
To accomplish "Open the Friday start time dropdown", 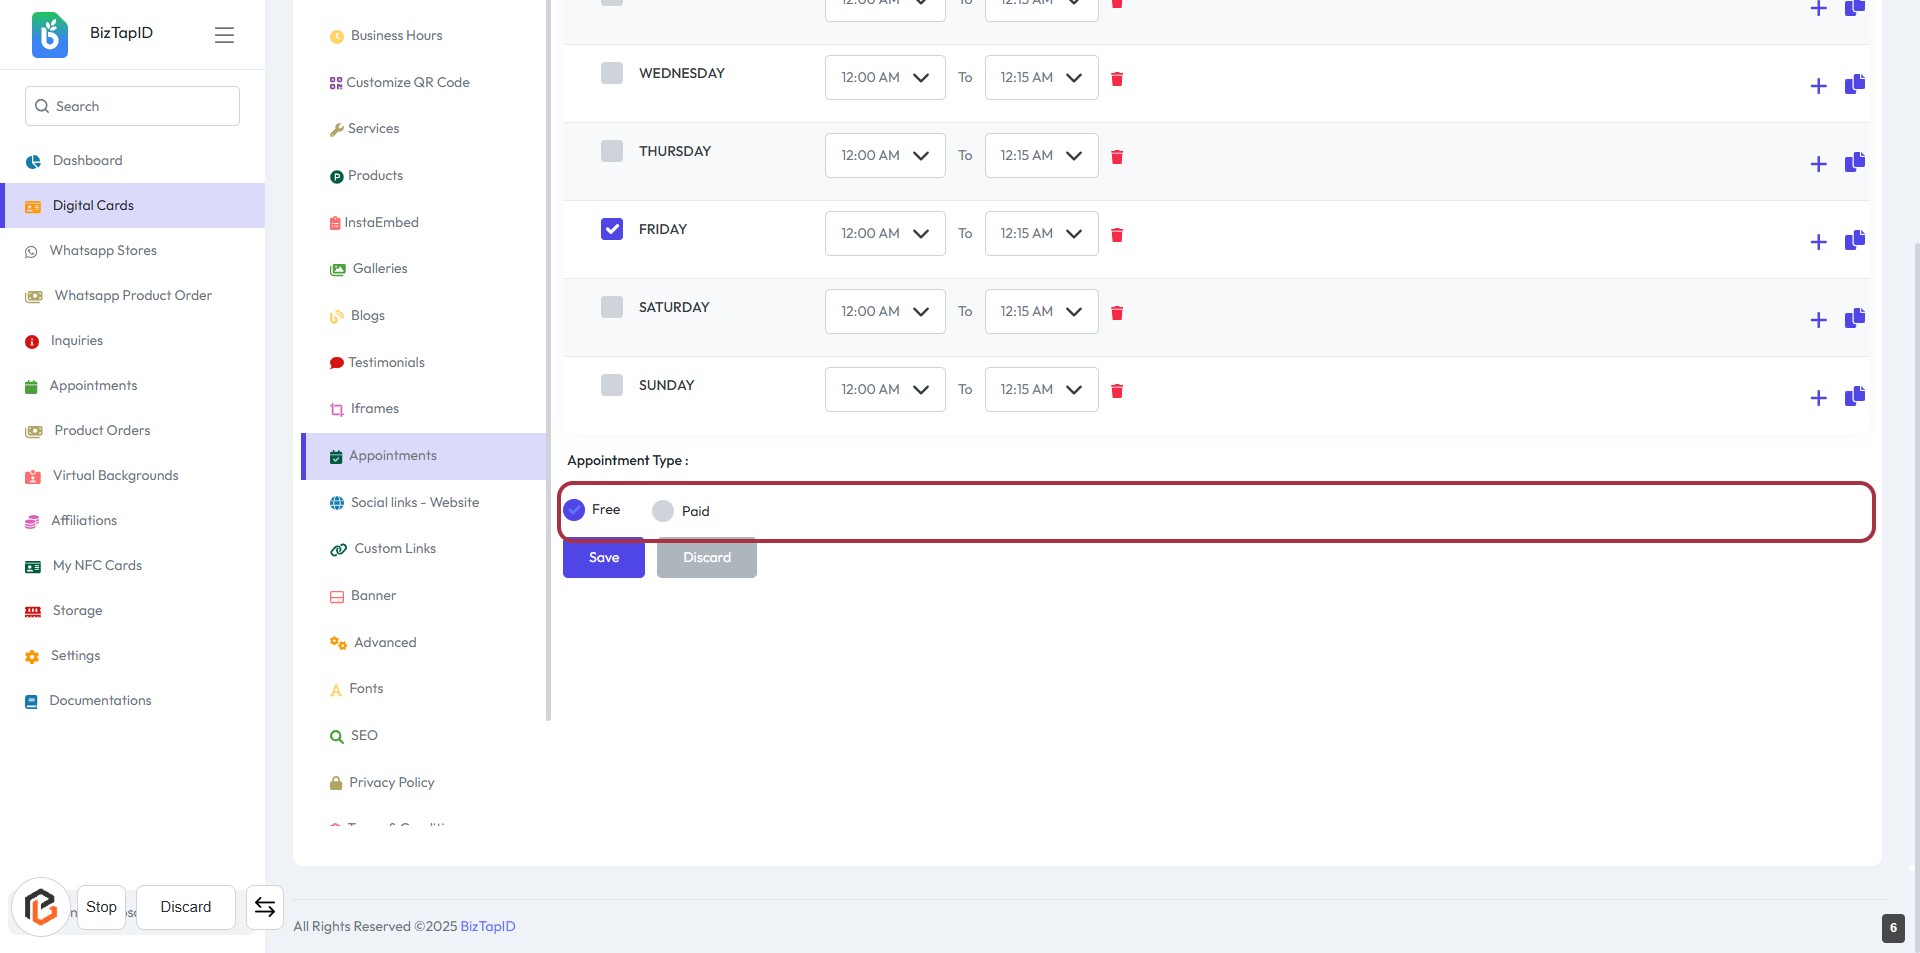I will tap(884, 234).
